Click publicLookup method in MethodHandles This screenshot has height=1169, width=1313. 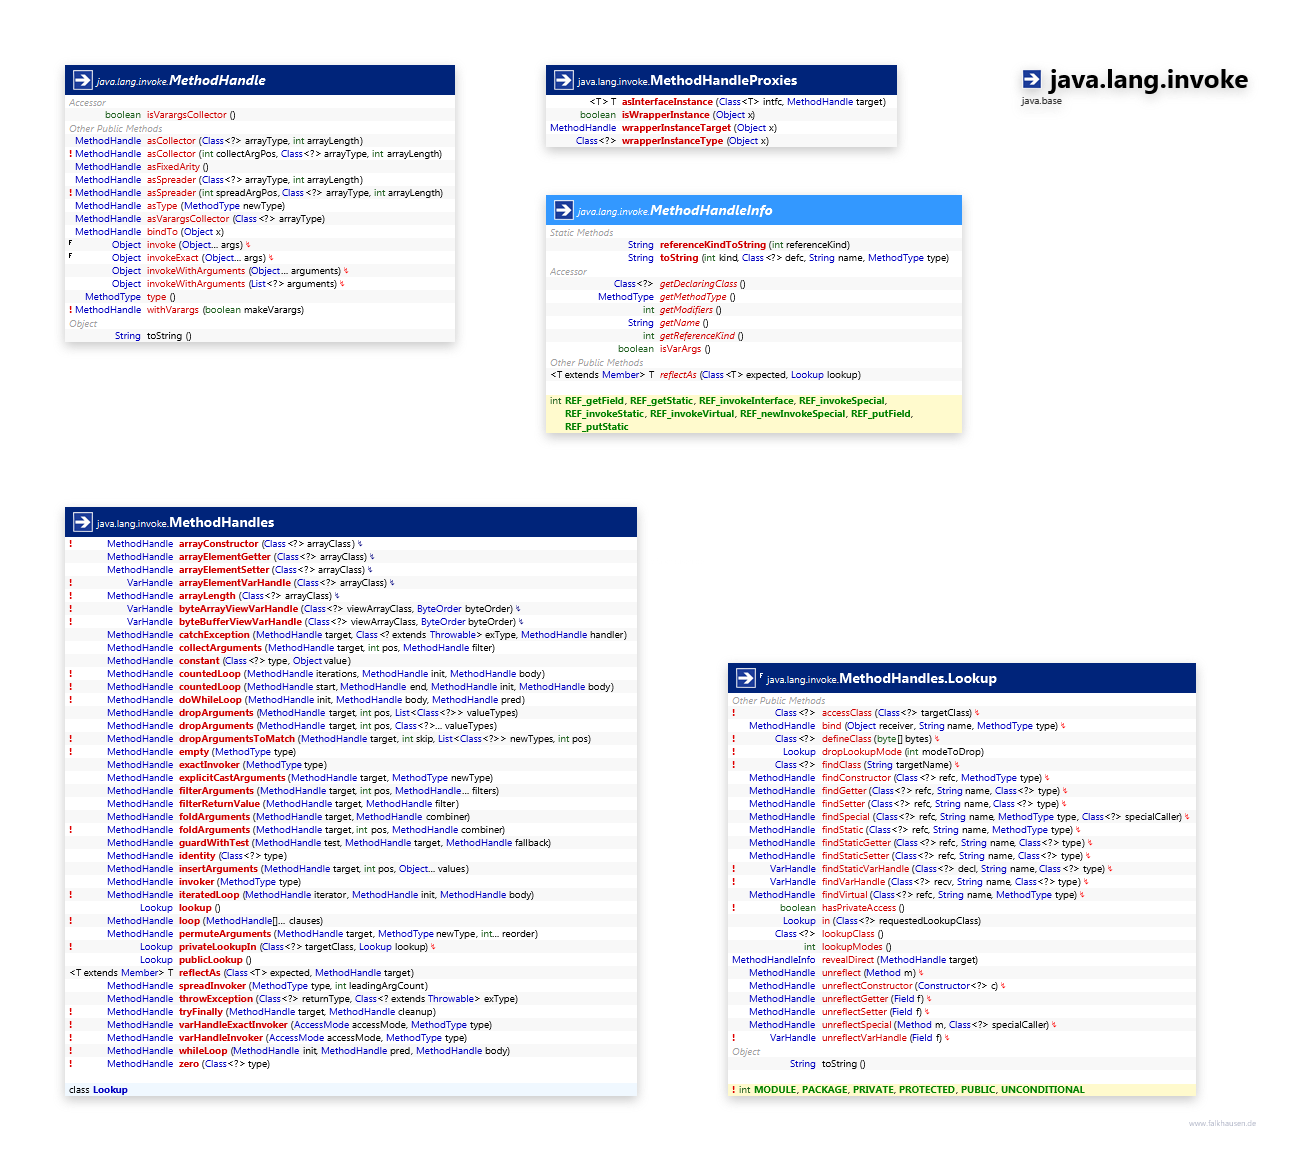[x=211, y=960]
